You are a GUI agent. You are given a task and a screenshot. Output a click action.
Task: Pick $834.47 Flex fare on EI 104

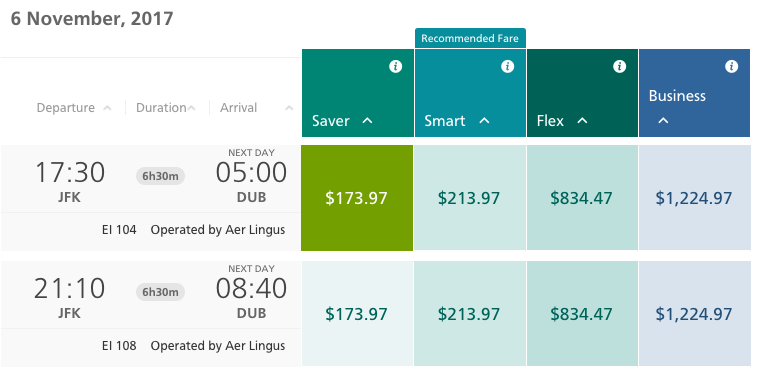[x=582, y=198]
